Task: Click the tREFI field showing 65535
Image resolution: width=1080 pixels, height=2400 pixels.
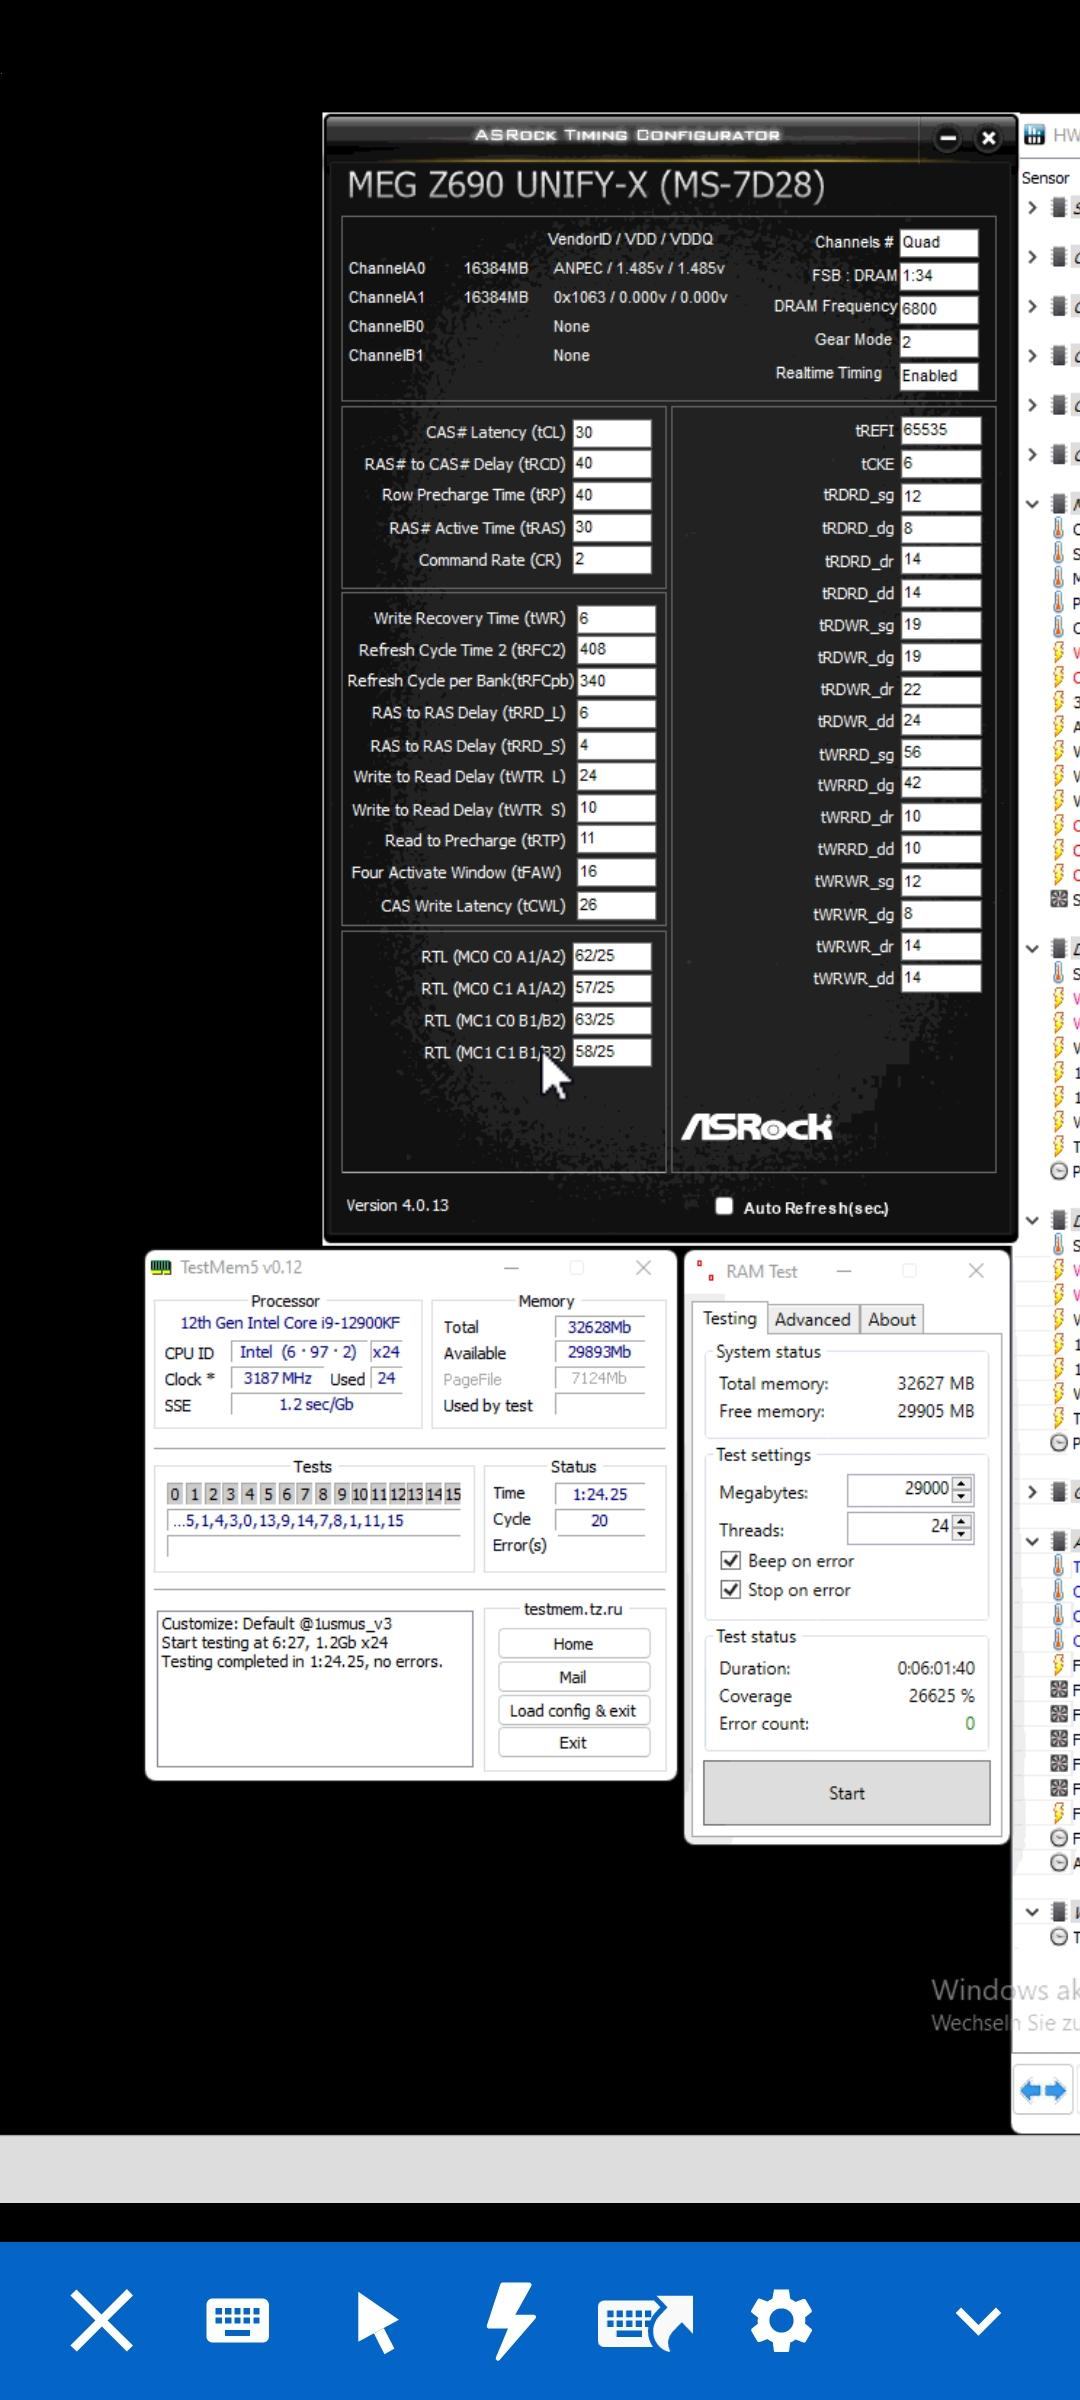Action: (940, 430)
